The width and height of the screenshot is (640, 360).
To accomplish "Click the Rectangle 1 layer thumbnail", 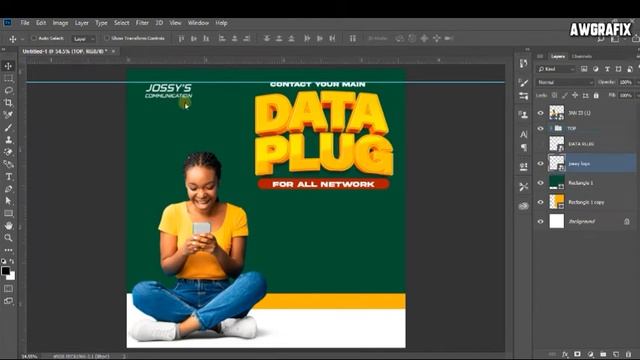I will (557, 182).
